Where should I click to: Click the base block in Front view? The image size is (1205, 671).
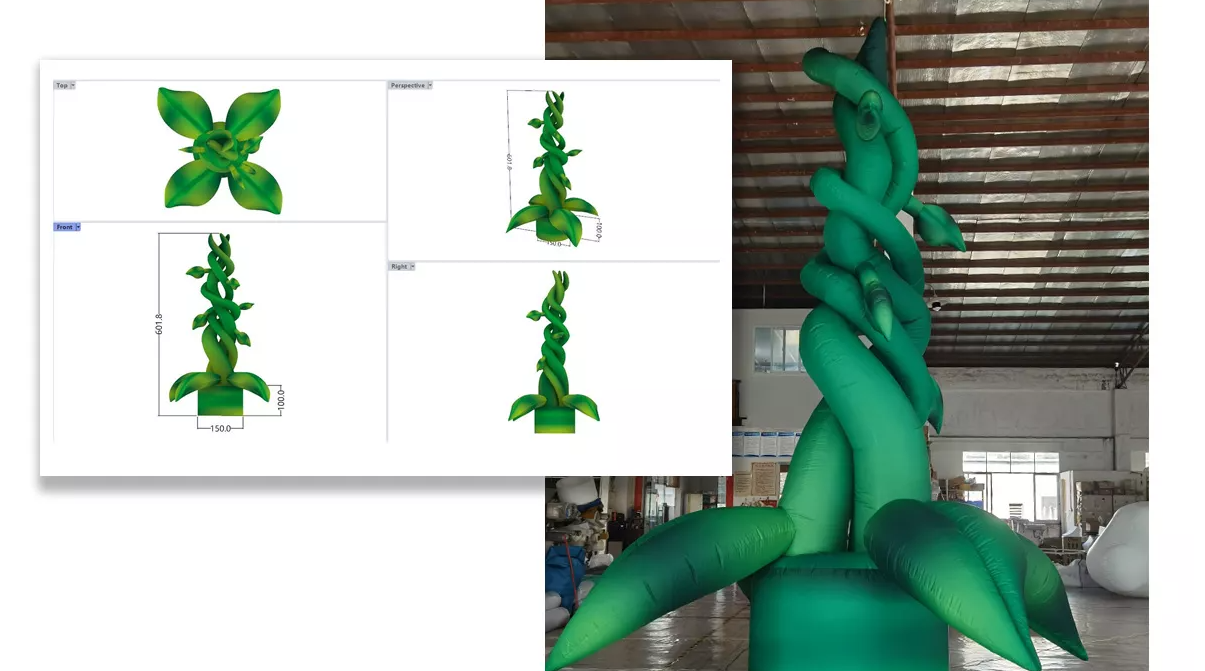point(220,402)
